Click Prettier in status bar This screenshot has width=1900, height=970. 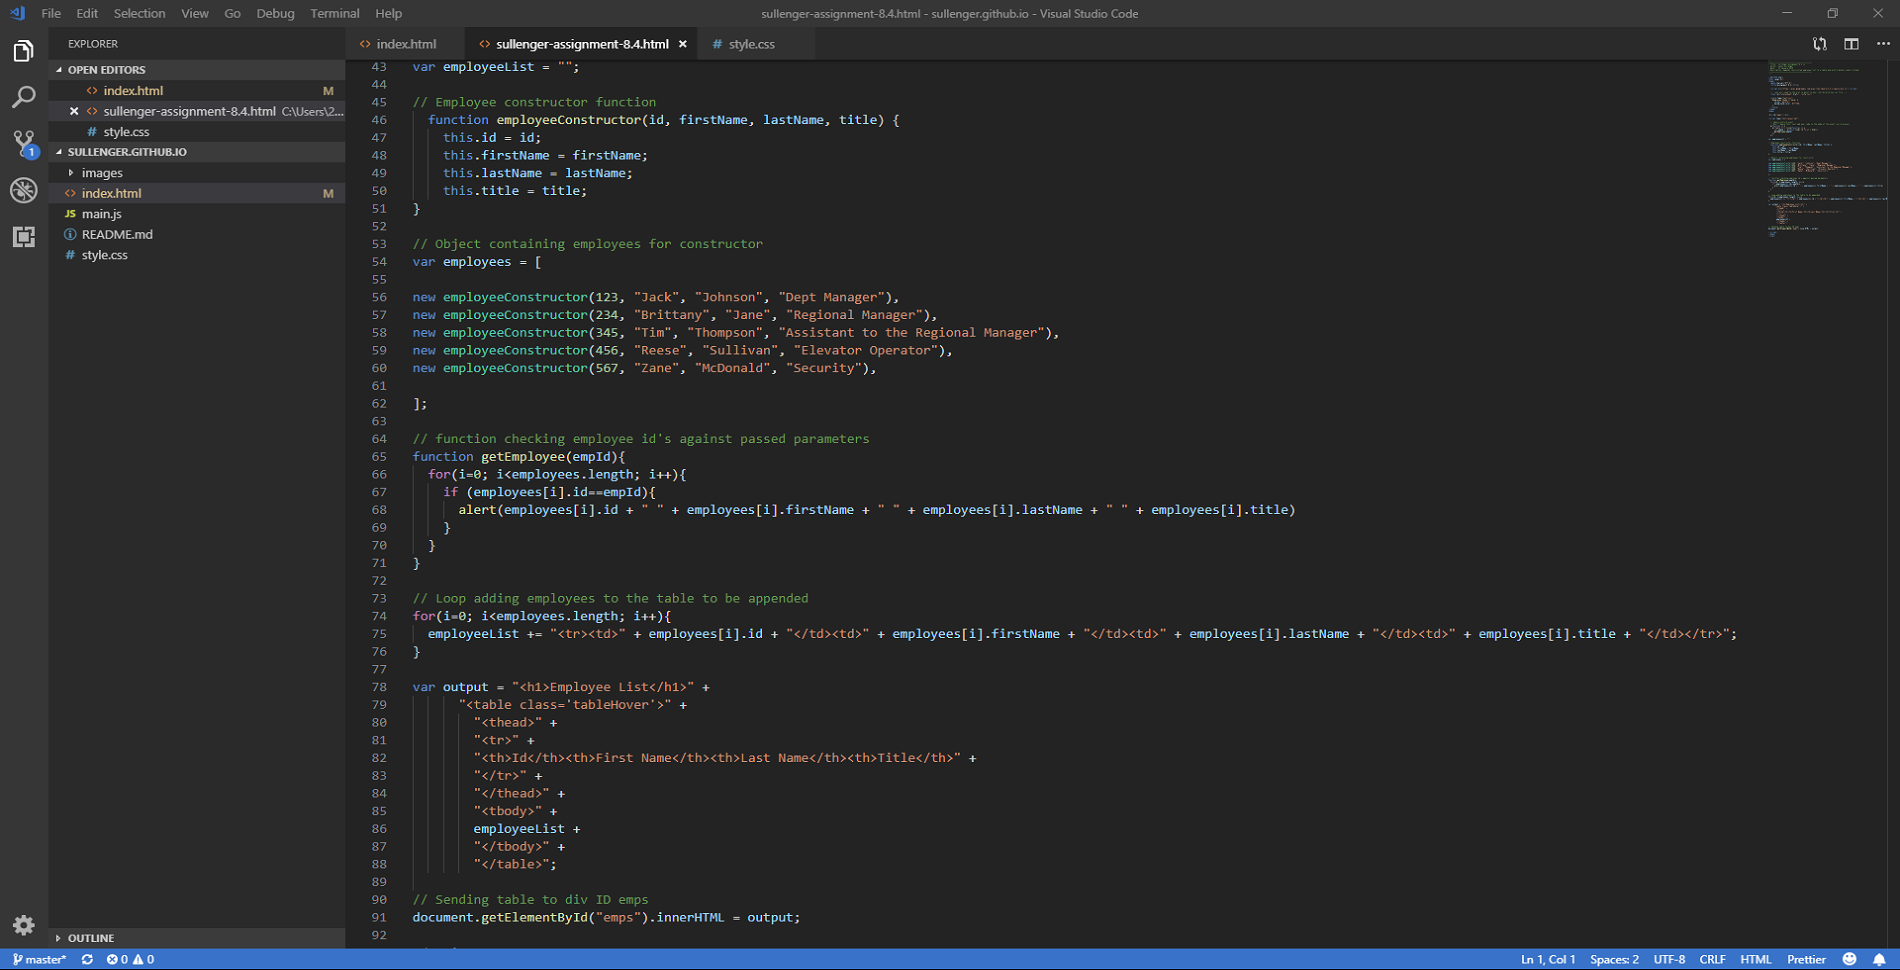point(1806,959)
